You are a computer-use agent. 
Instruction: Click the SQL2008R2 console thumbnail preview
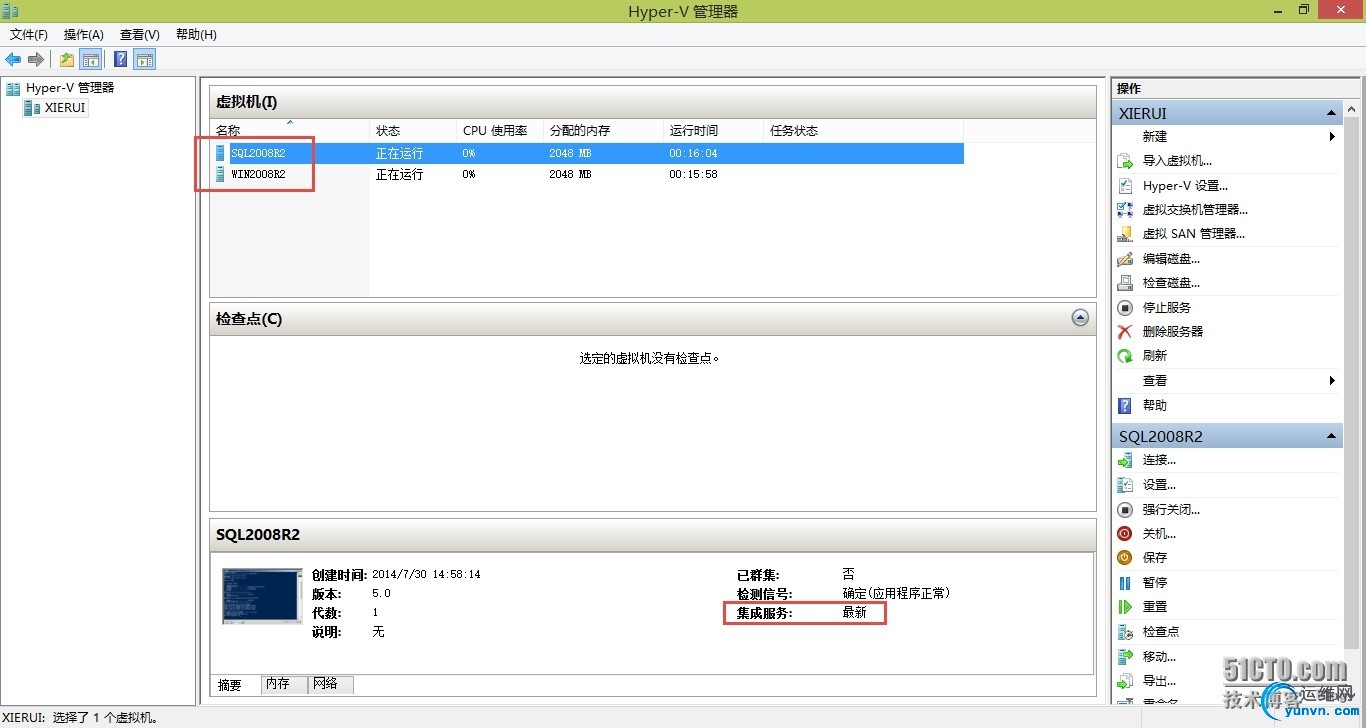tap(262, 596)
